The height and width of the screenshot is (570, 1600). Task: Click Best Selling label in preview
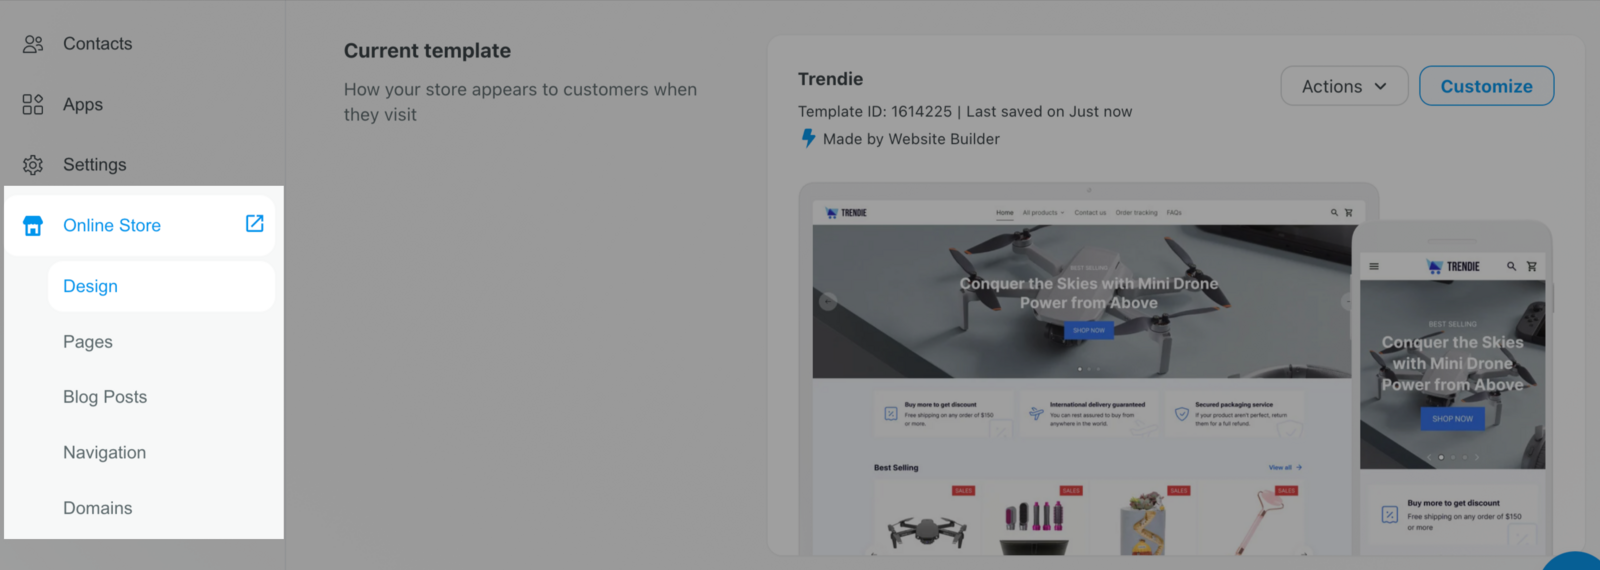click(896, 467)
